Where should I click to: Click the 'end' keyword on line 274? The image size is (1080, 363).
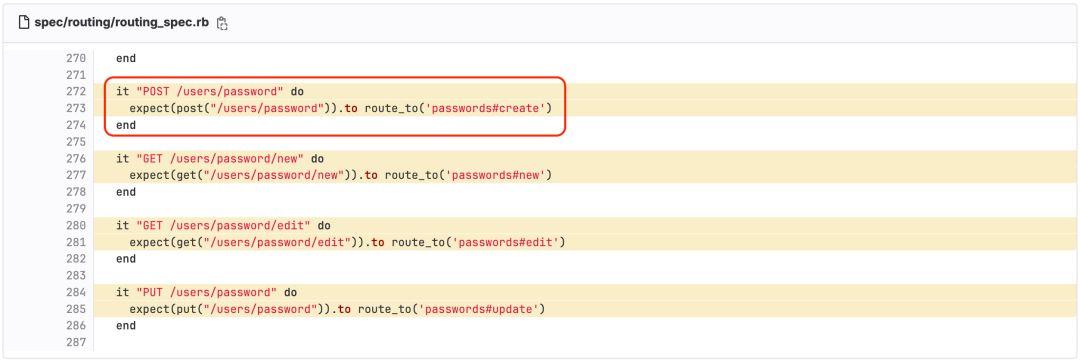point(126,125)
